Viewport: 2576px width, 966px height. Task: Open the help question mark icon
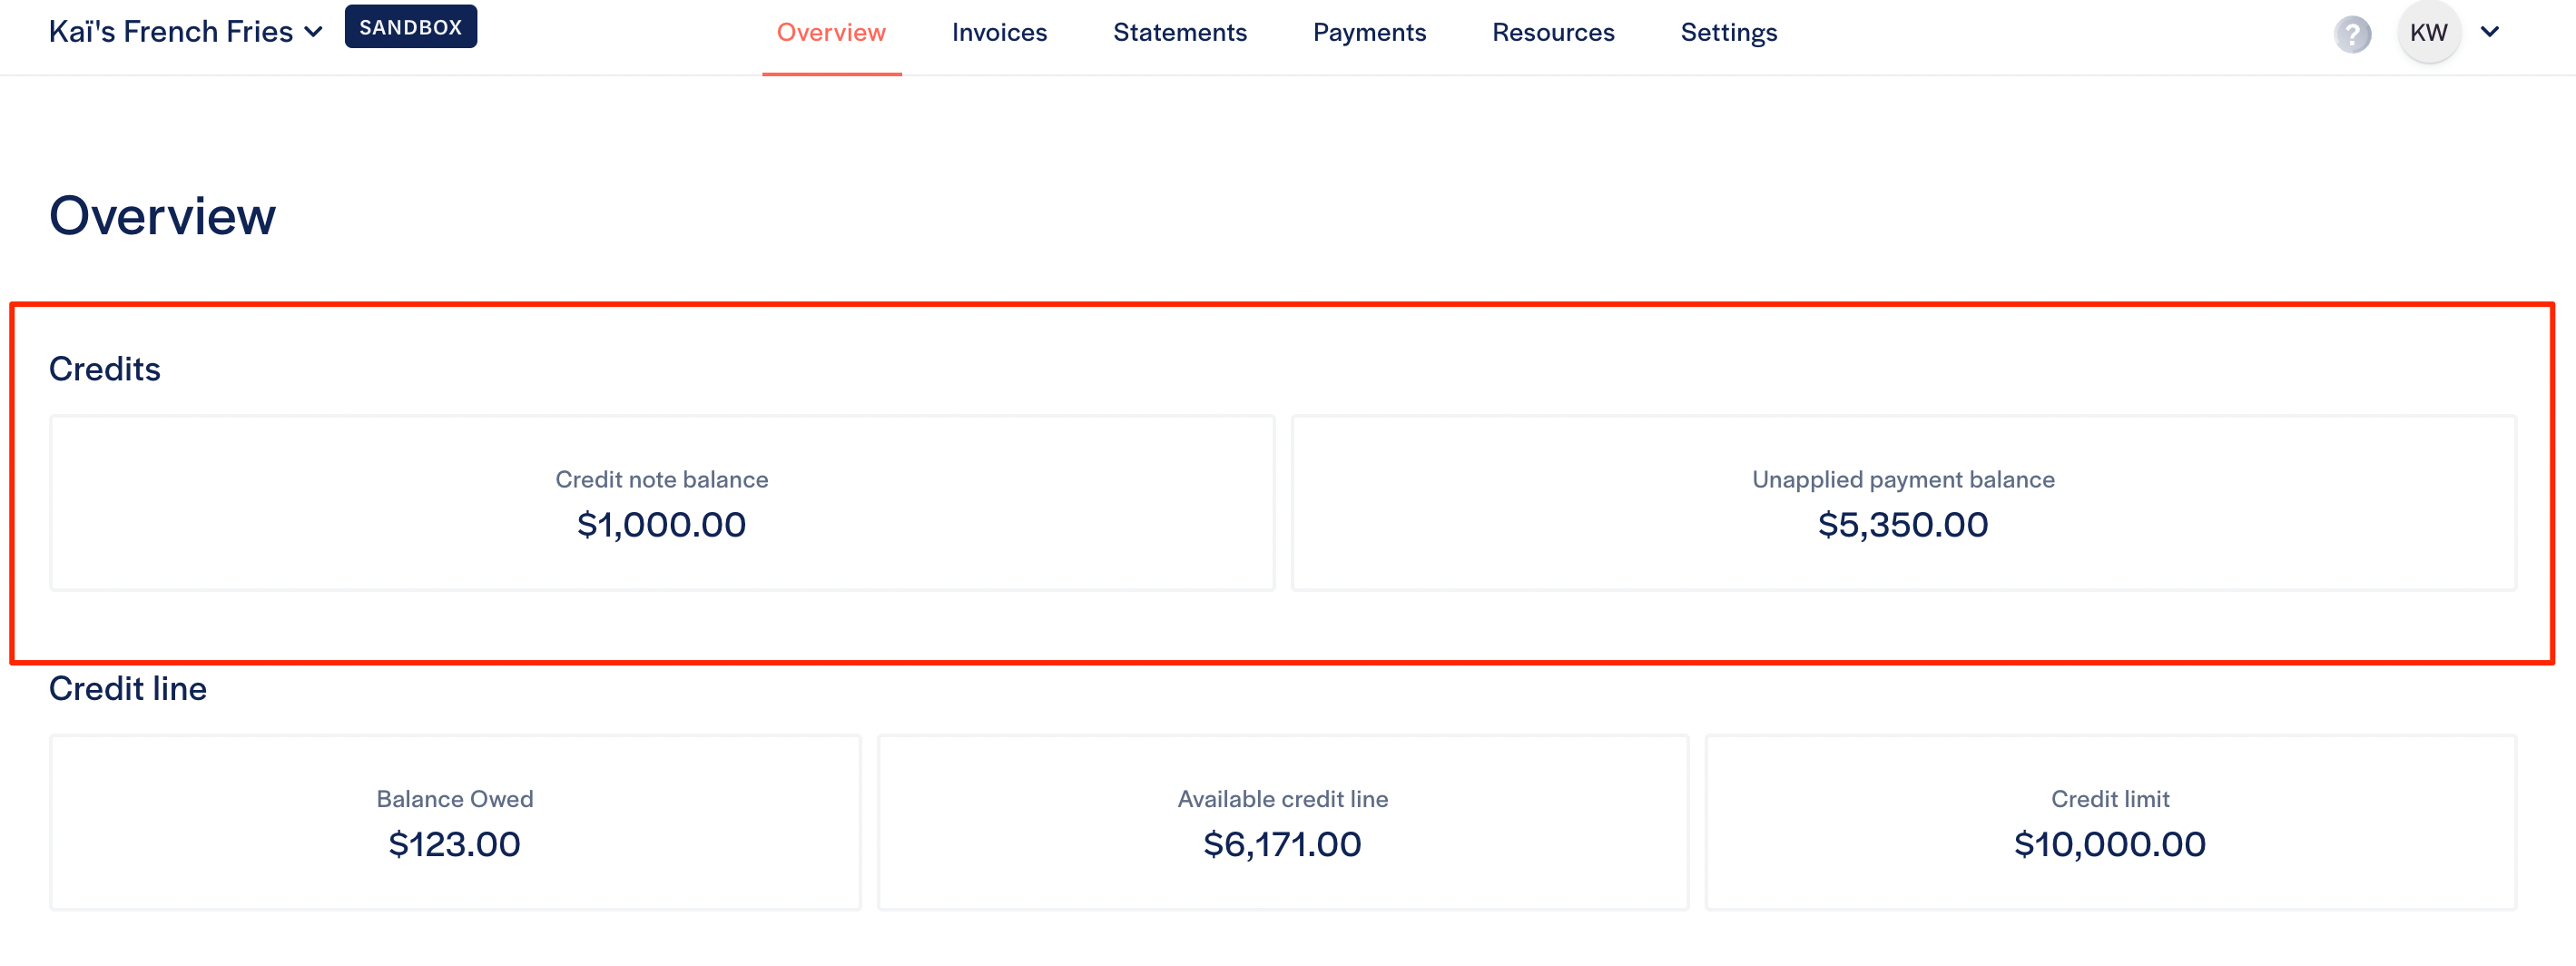coord(2352,34)
